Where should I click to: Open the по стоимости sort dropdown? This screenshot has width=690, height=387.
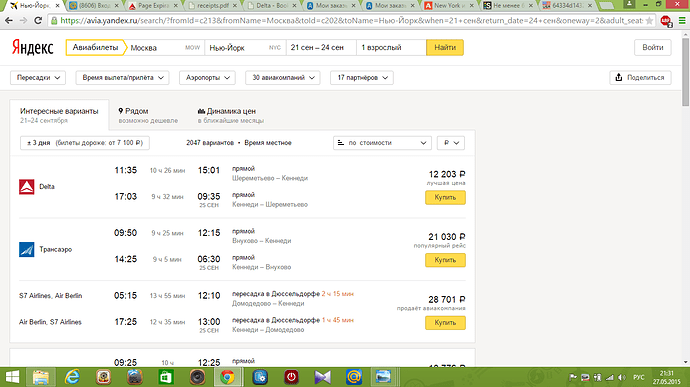click(x=382, y=143)
